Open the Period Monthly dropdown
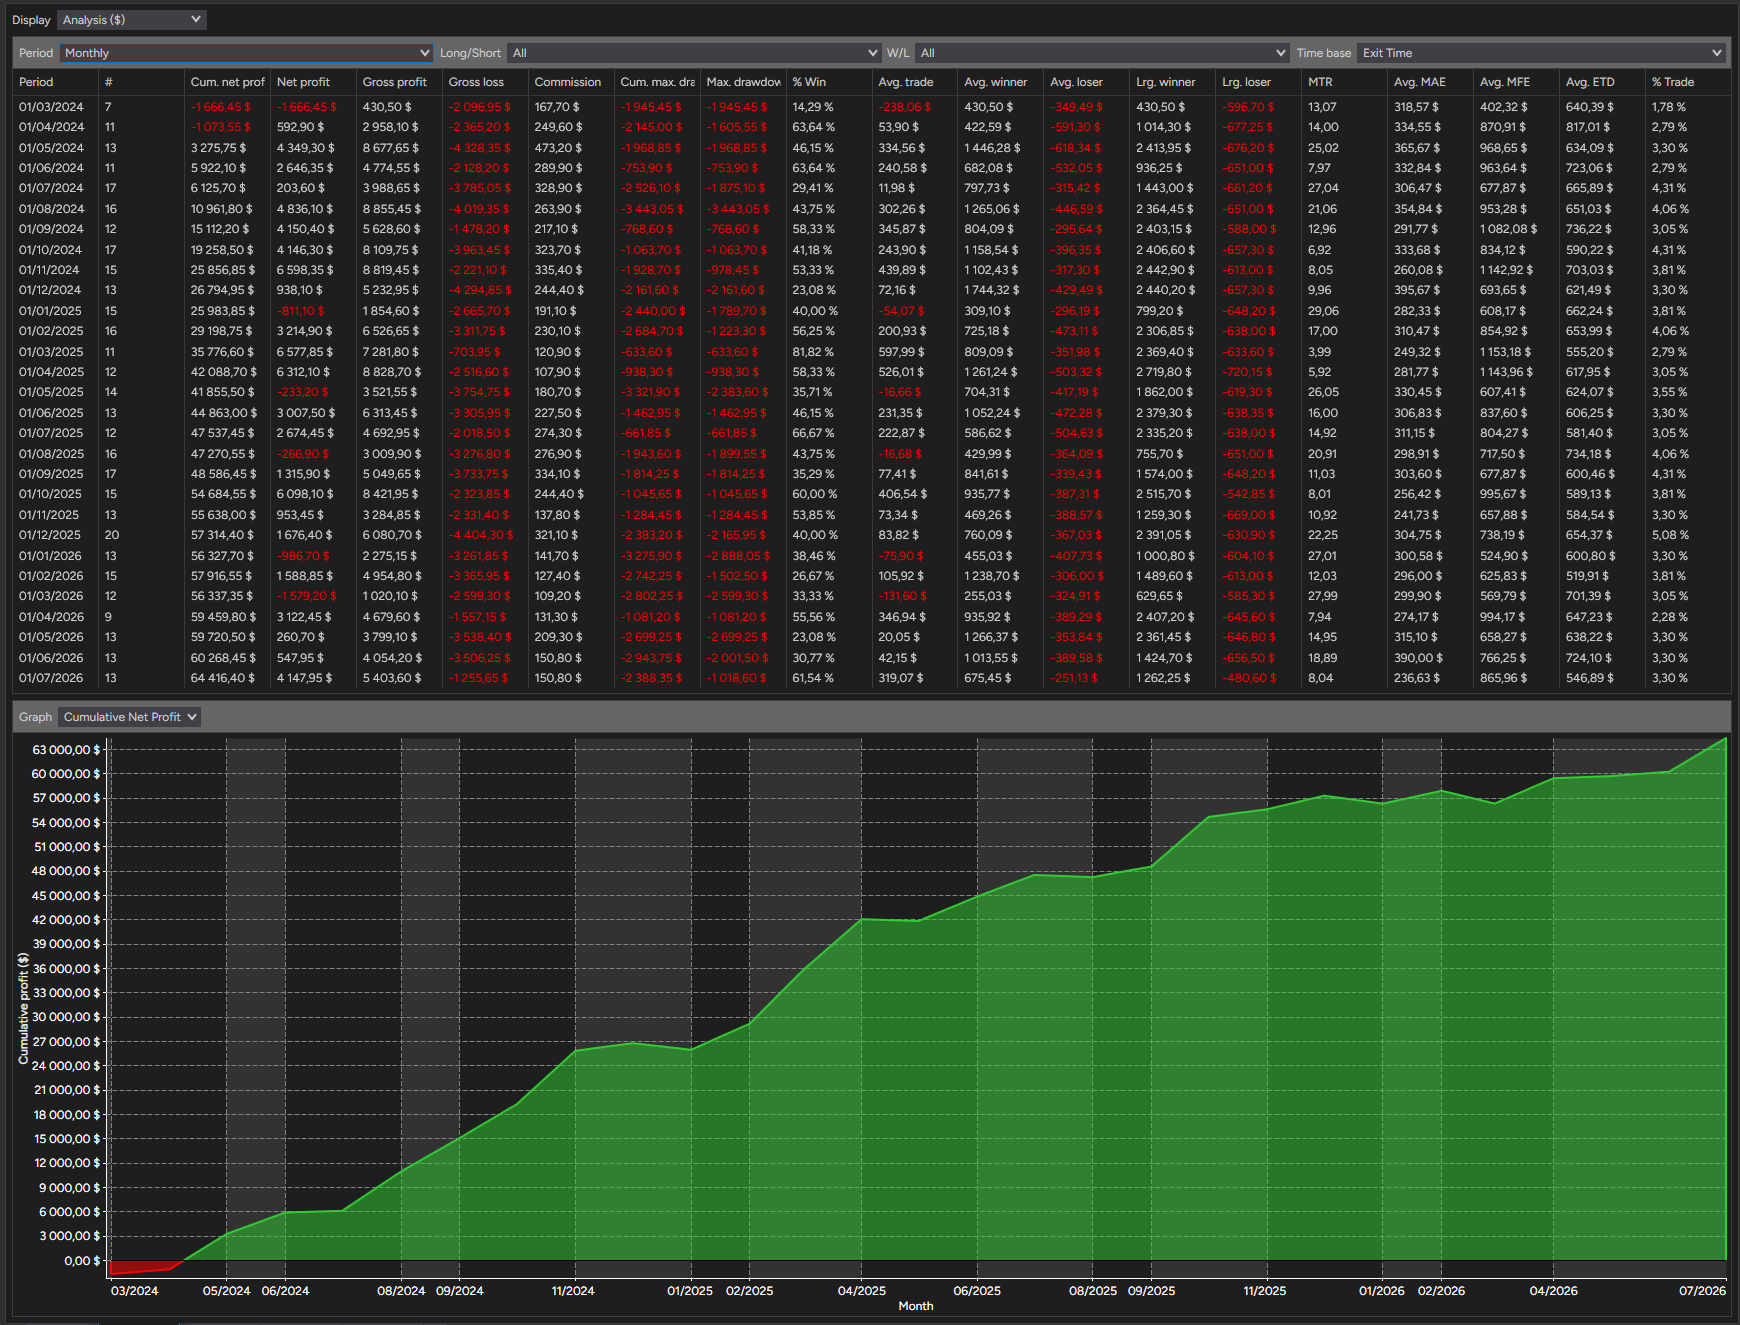The image size is (1740, 1325). tap(246, 53)
